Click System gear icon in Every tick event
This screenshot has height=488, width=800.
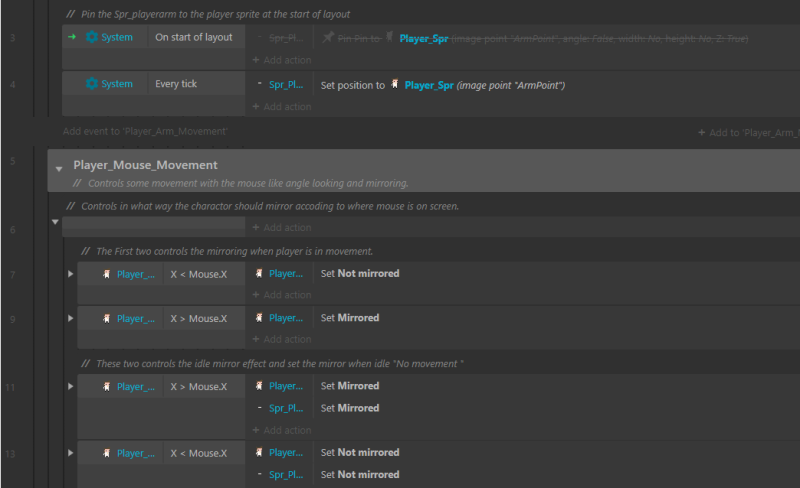[x=92, y=84]
